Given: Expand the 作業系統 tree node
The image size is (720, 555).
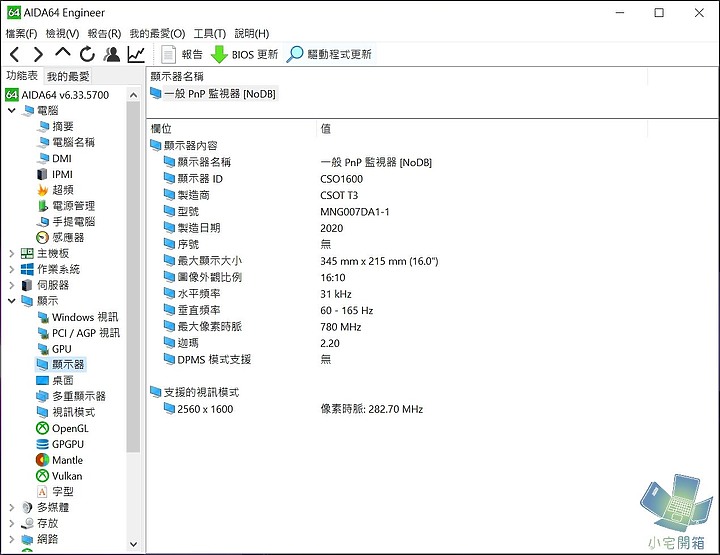Looking at the screenshot, I should tap(12, 269).
